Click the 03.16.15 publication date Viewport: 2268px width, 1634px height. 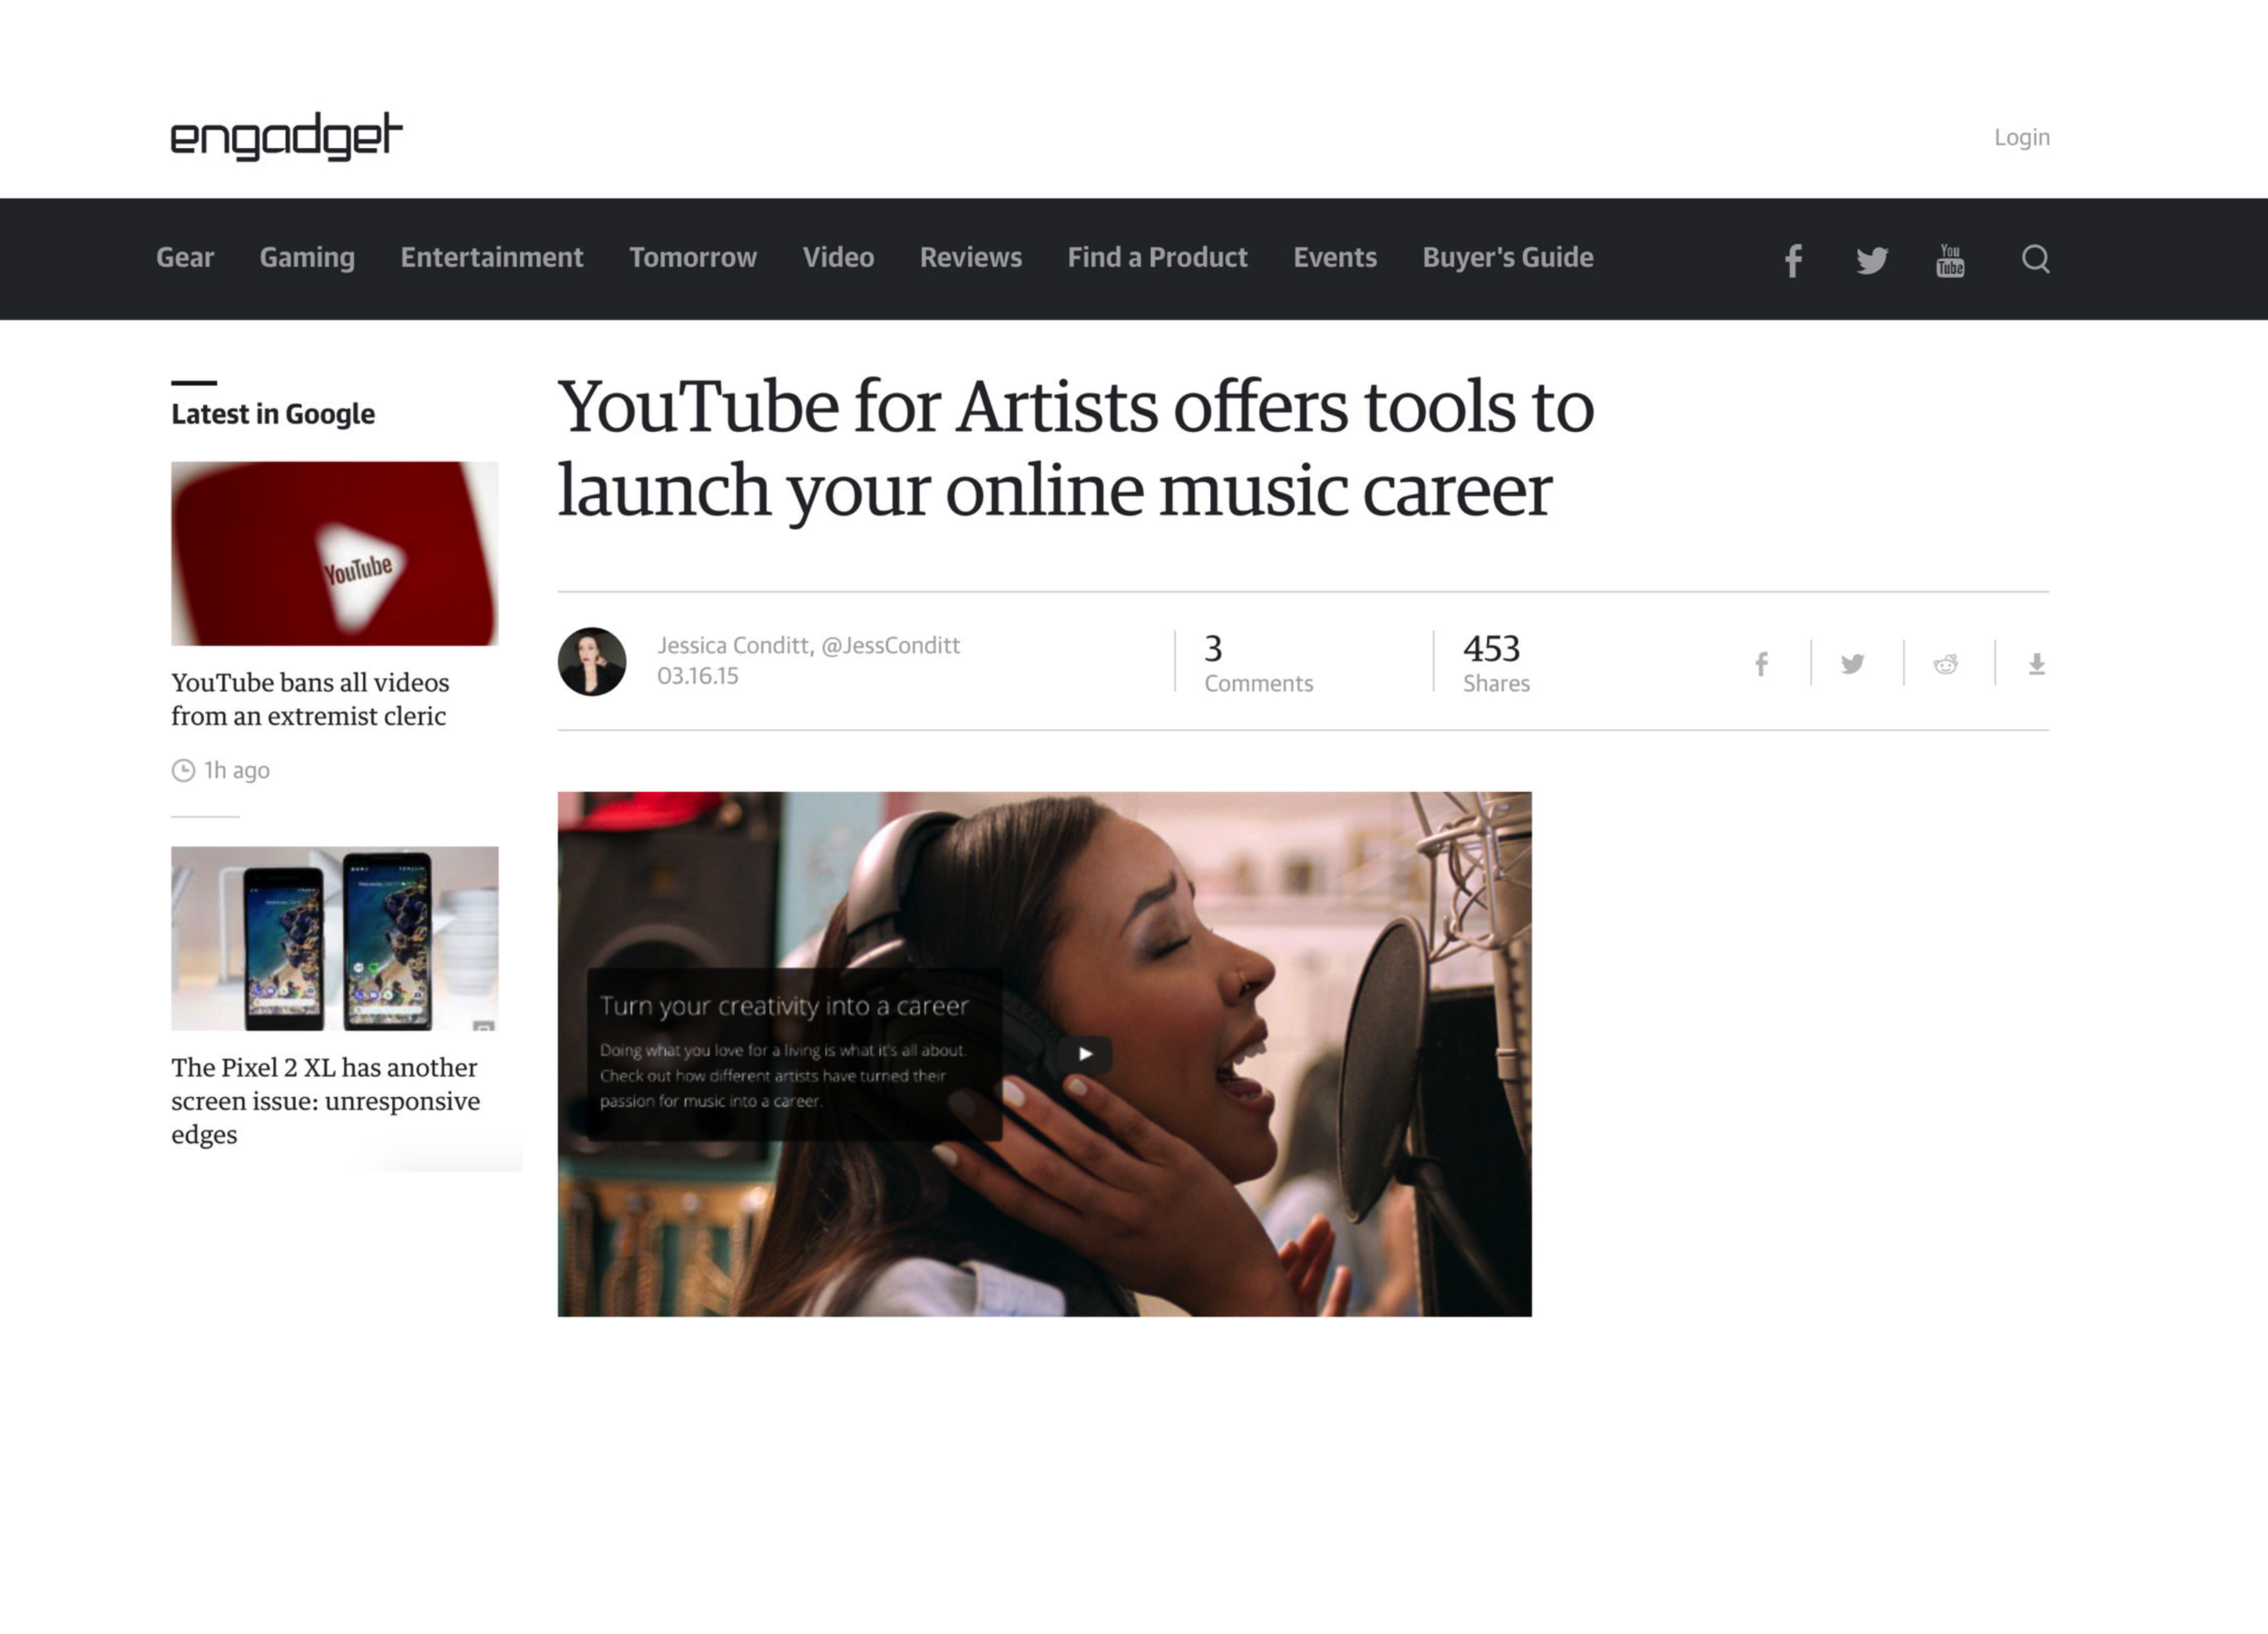point(698,676)
